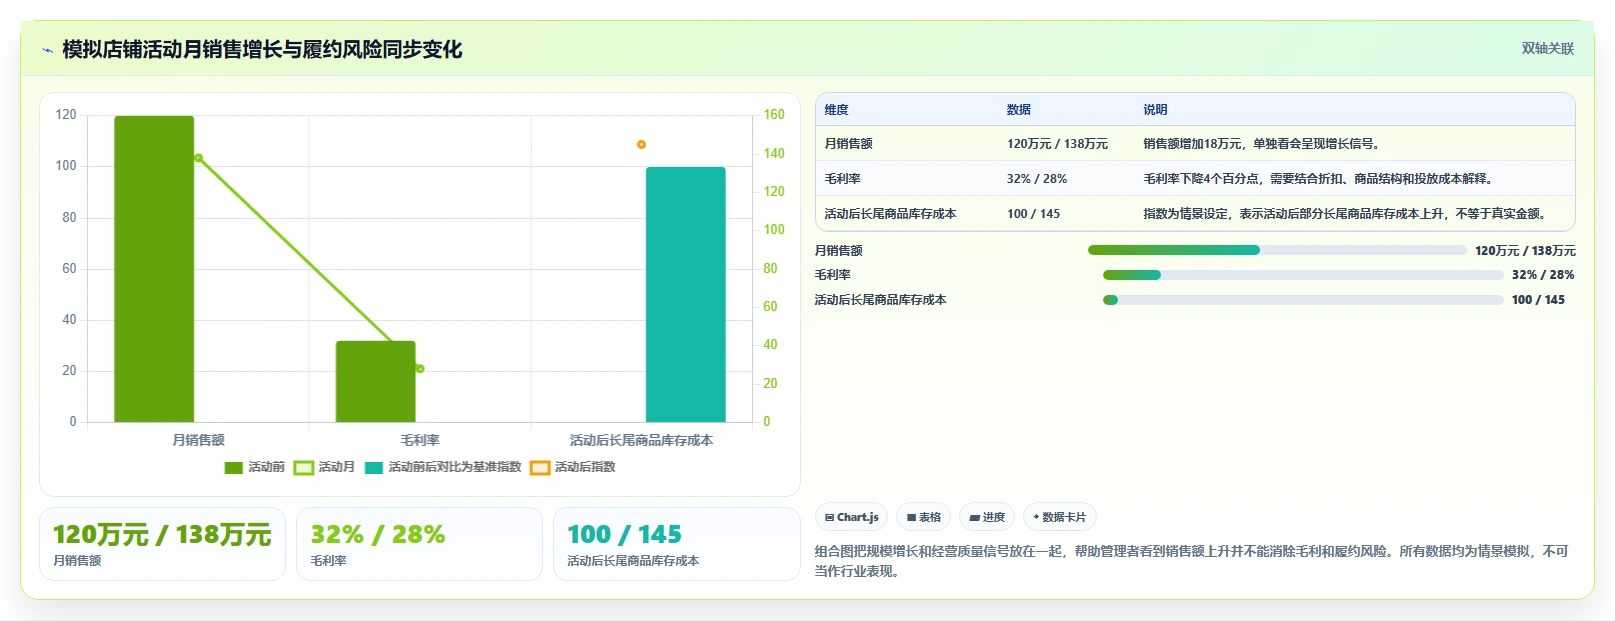Click description starting 销售额增加18万元

coord(1264,144)
